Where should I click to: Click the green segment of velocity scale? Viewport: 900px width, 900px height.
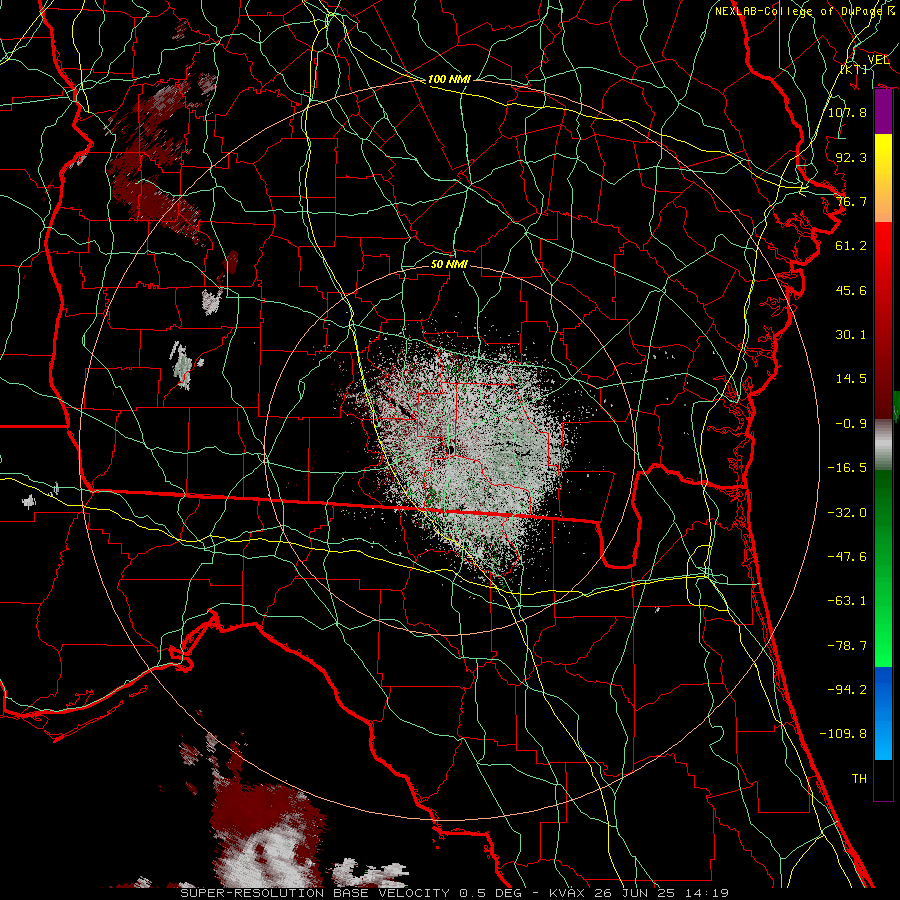pos(883,568)
